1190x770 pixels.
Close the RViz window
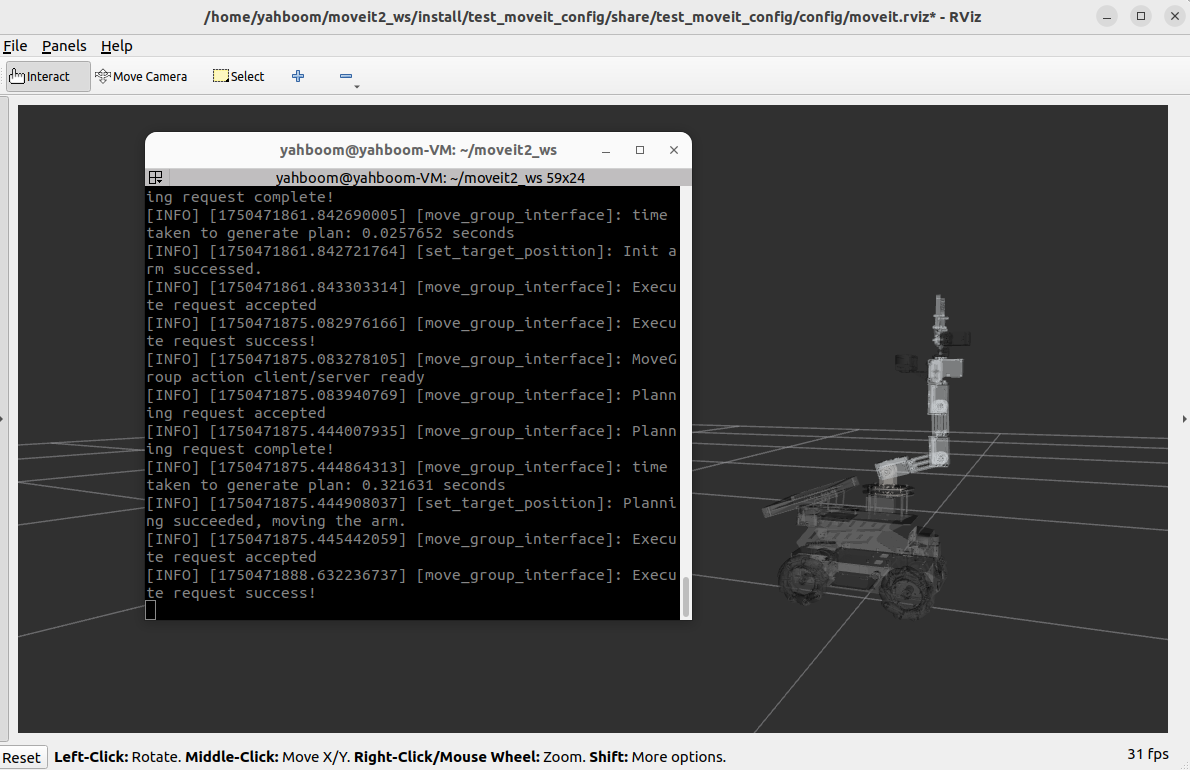pyautogui.click(x=1175, y=16)
